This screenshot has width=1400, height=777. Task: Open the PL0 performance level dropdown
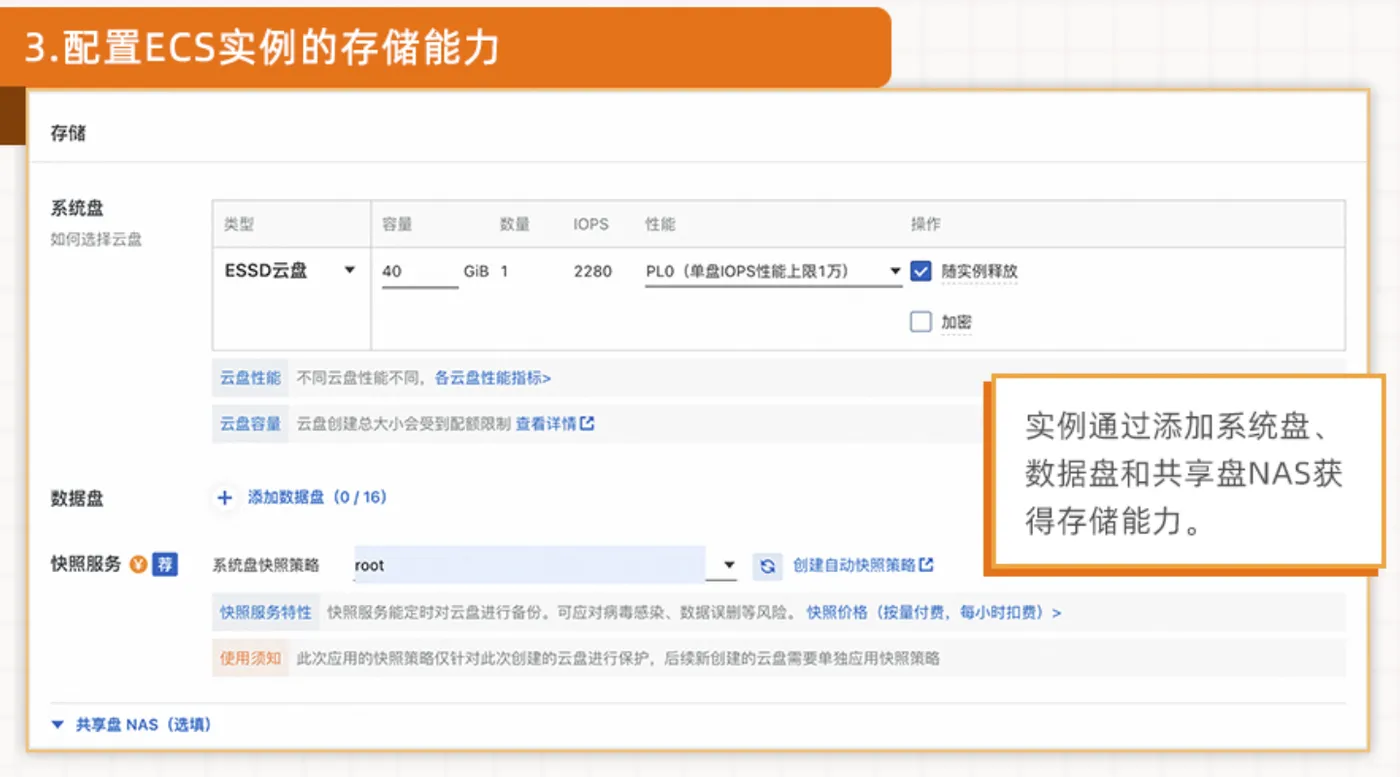coord(773,271)
